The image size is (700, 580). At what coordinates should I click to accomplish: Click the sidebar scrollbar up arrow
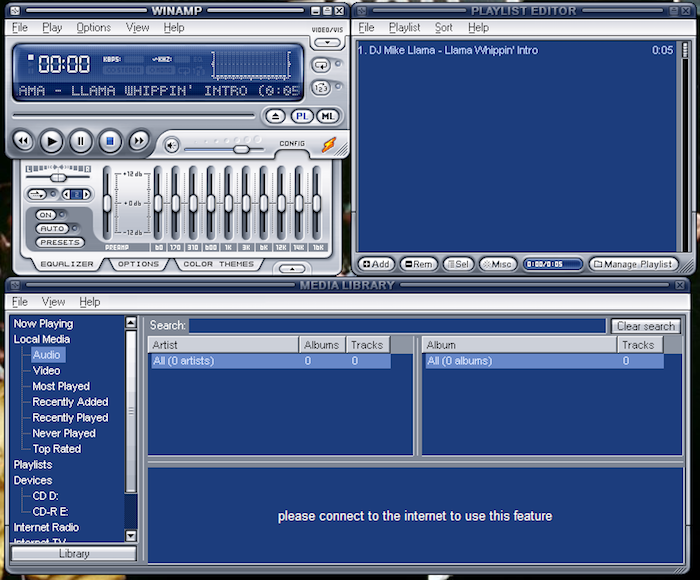(x=131, y=322)
